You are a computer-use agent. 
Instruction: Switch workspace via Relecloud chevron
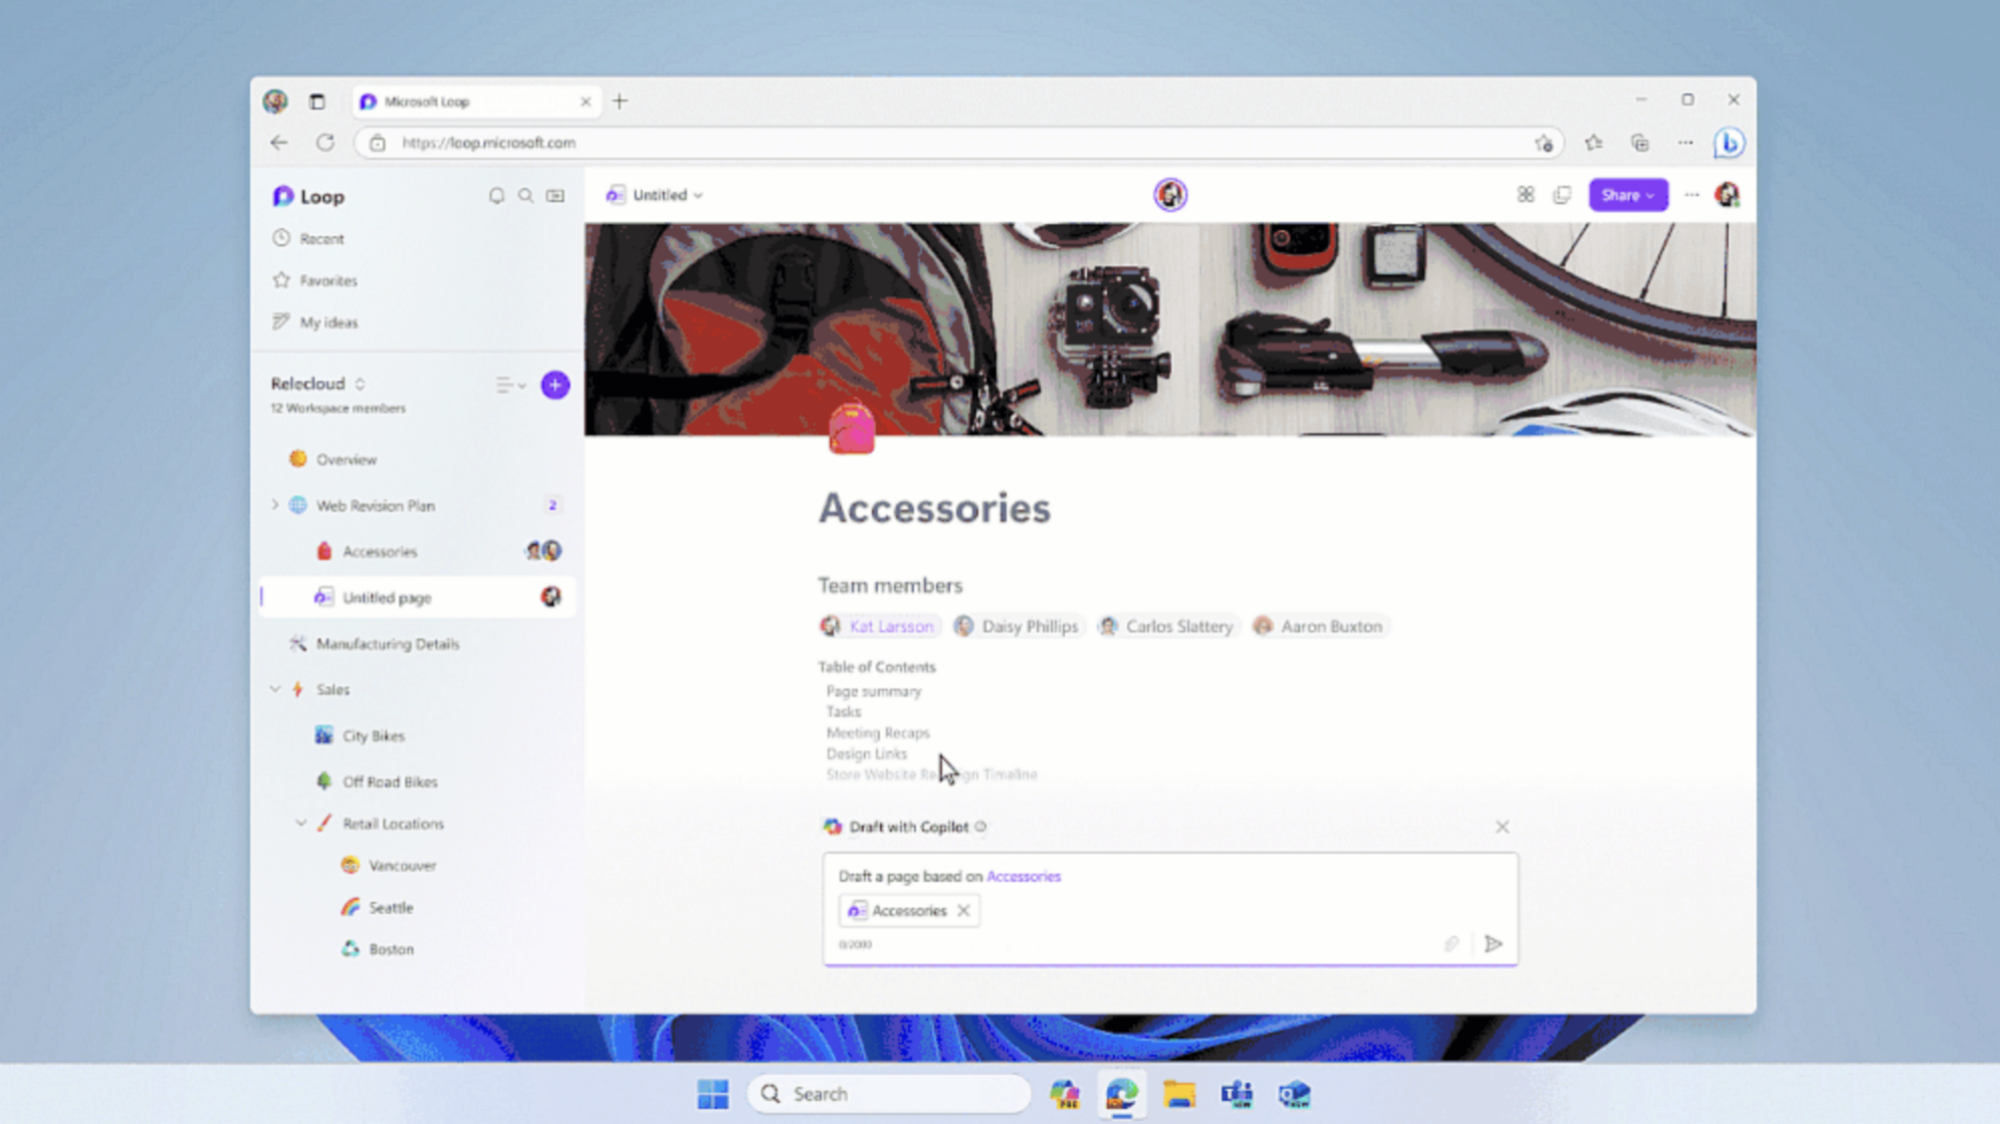point(360,384)
